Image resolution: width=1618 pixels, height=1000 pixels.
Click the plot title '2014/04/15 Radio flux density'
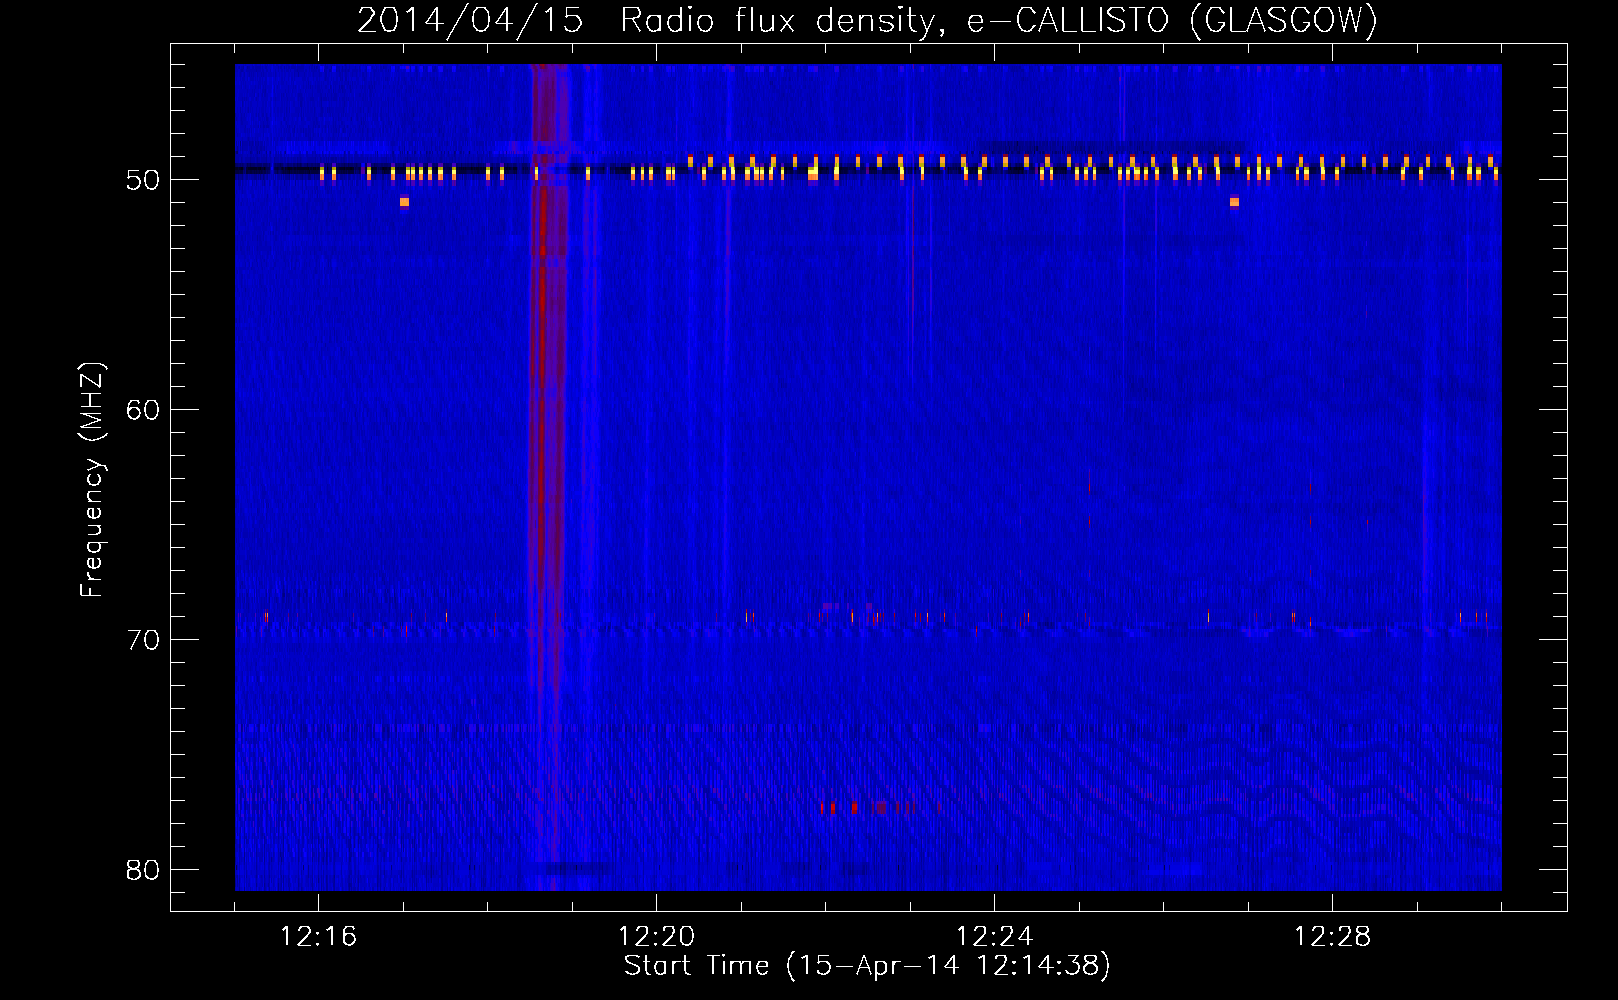click(652, 21)
